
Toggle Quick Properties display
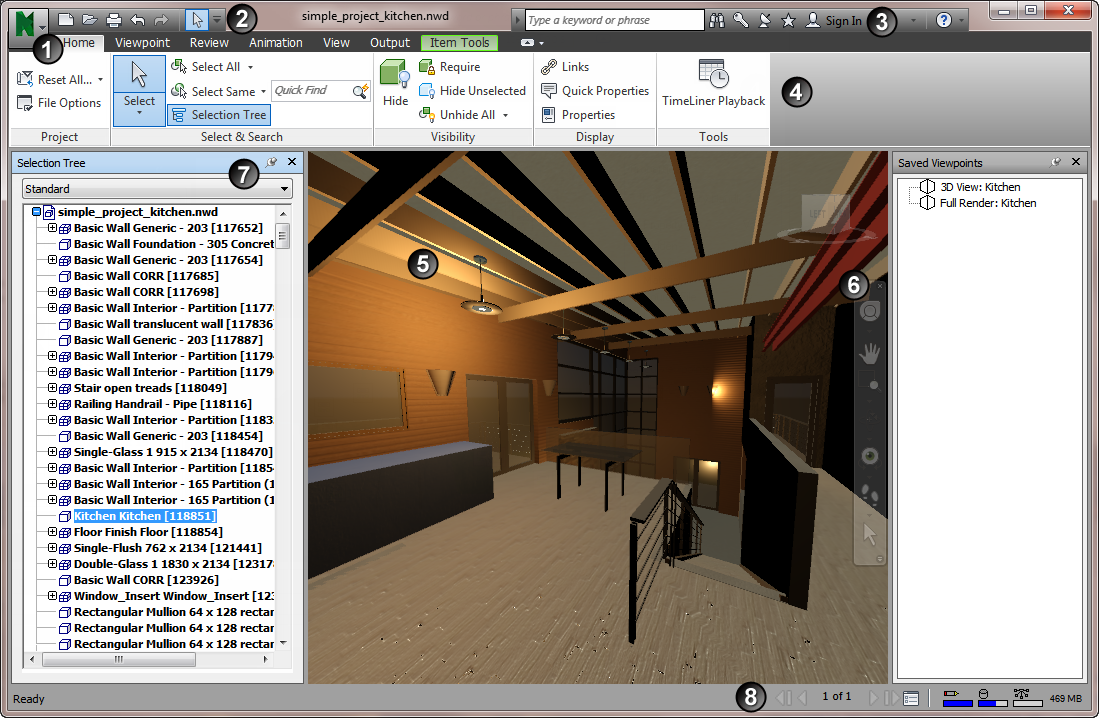(x=595, y=90)
